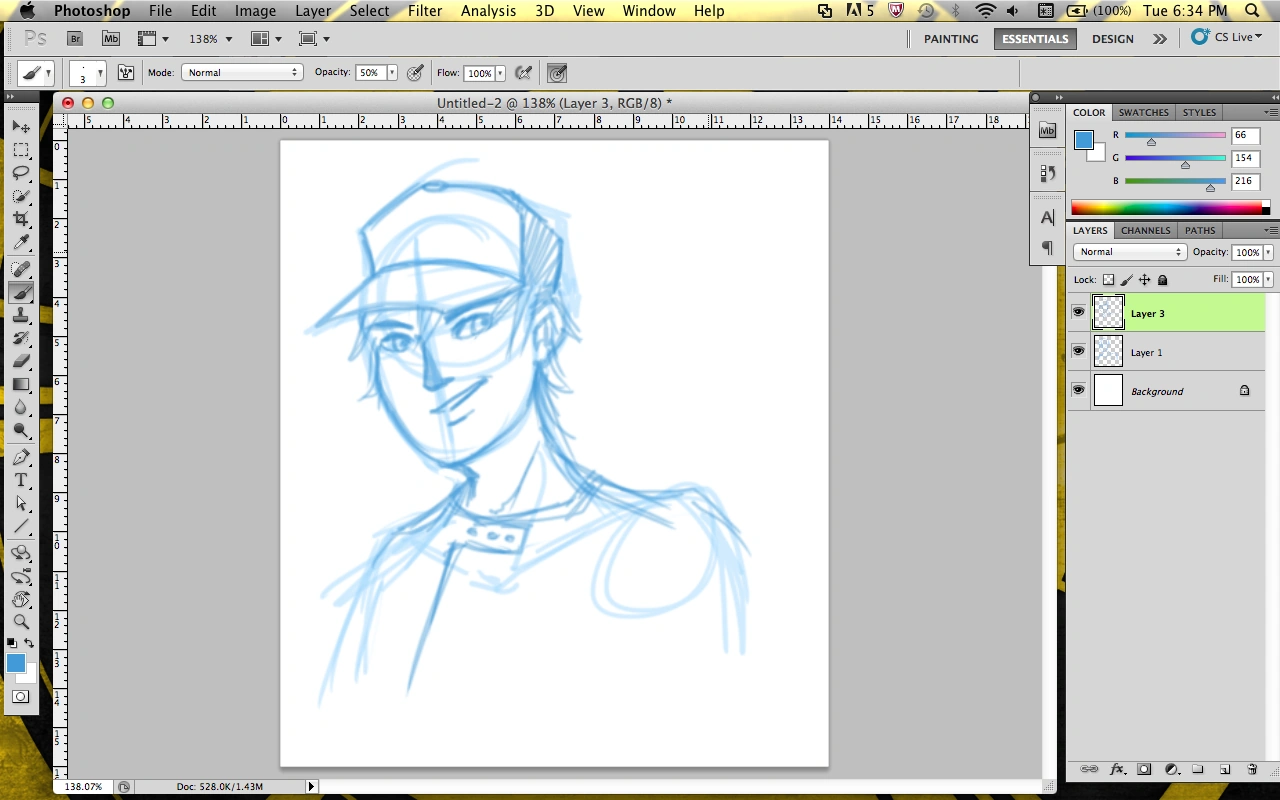The width and height of the screenshot is (1280, 800).
Task: Open the collapsed Character panel icon
Action: pyautogui.click(x=1048, y=217)
